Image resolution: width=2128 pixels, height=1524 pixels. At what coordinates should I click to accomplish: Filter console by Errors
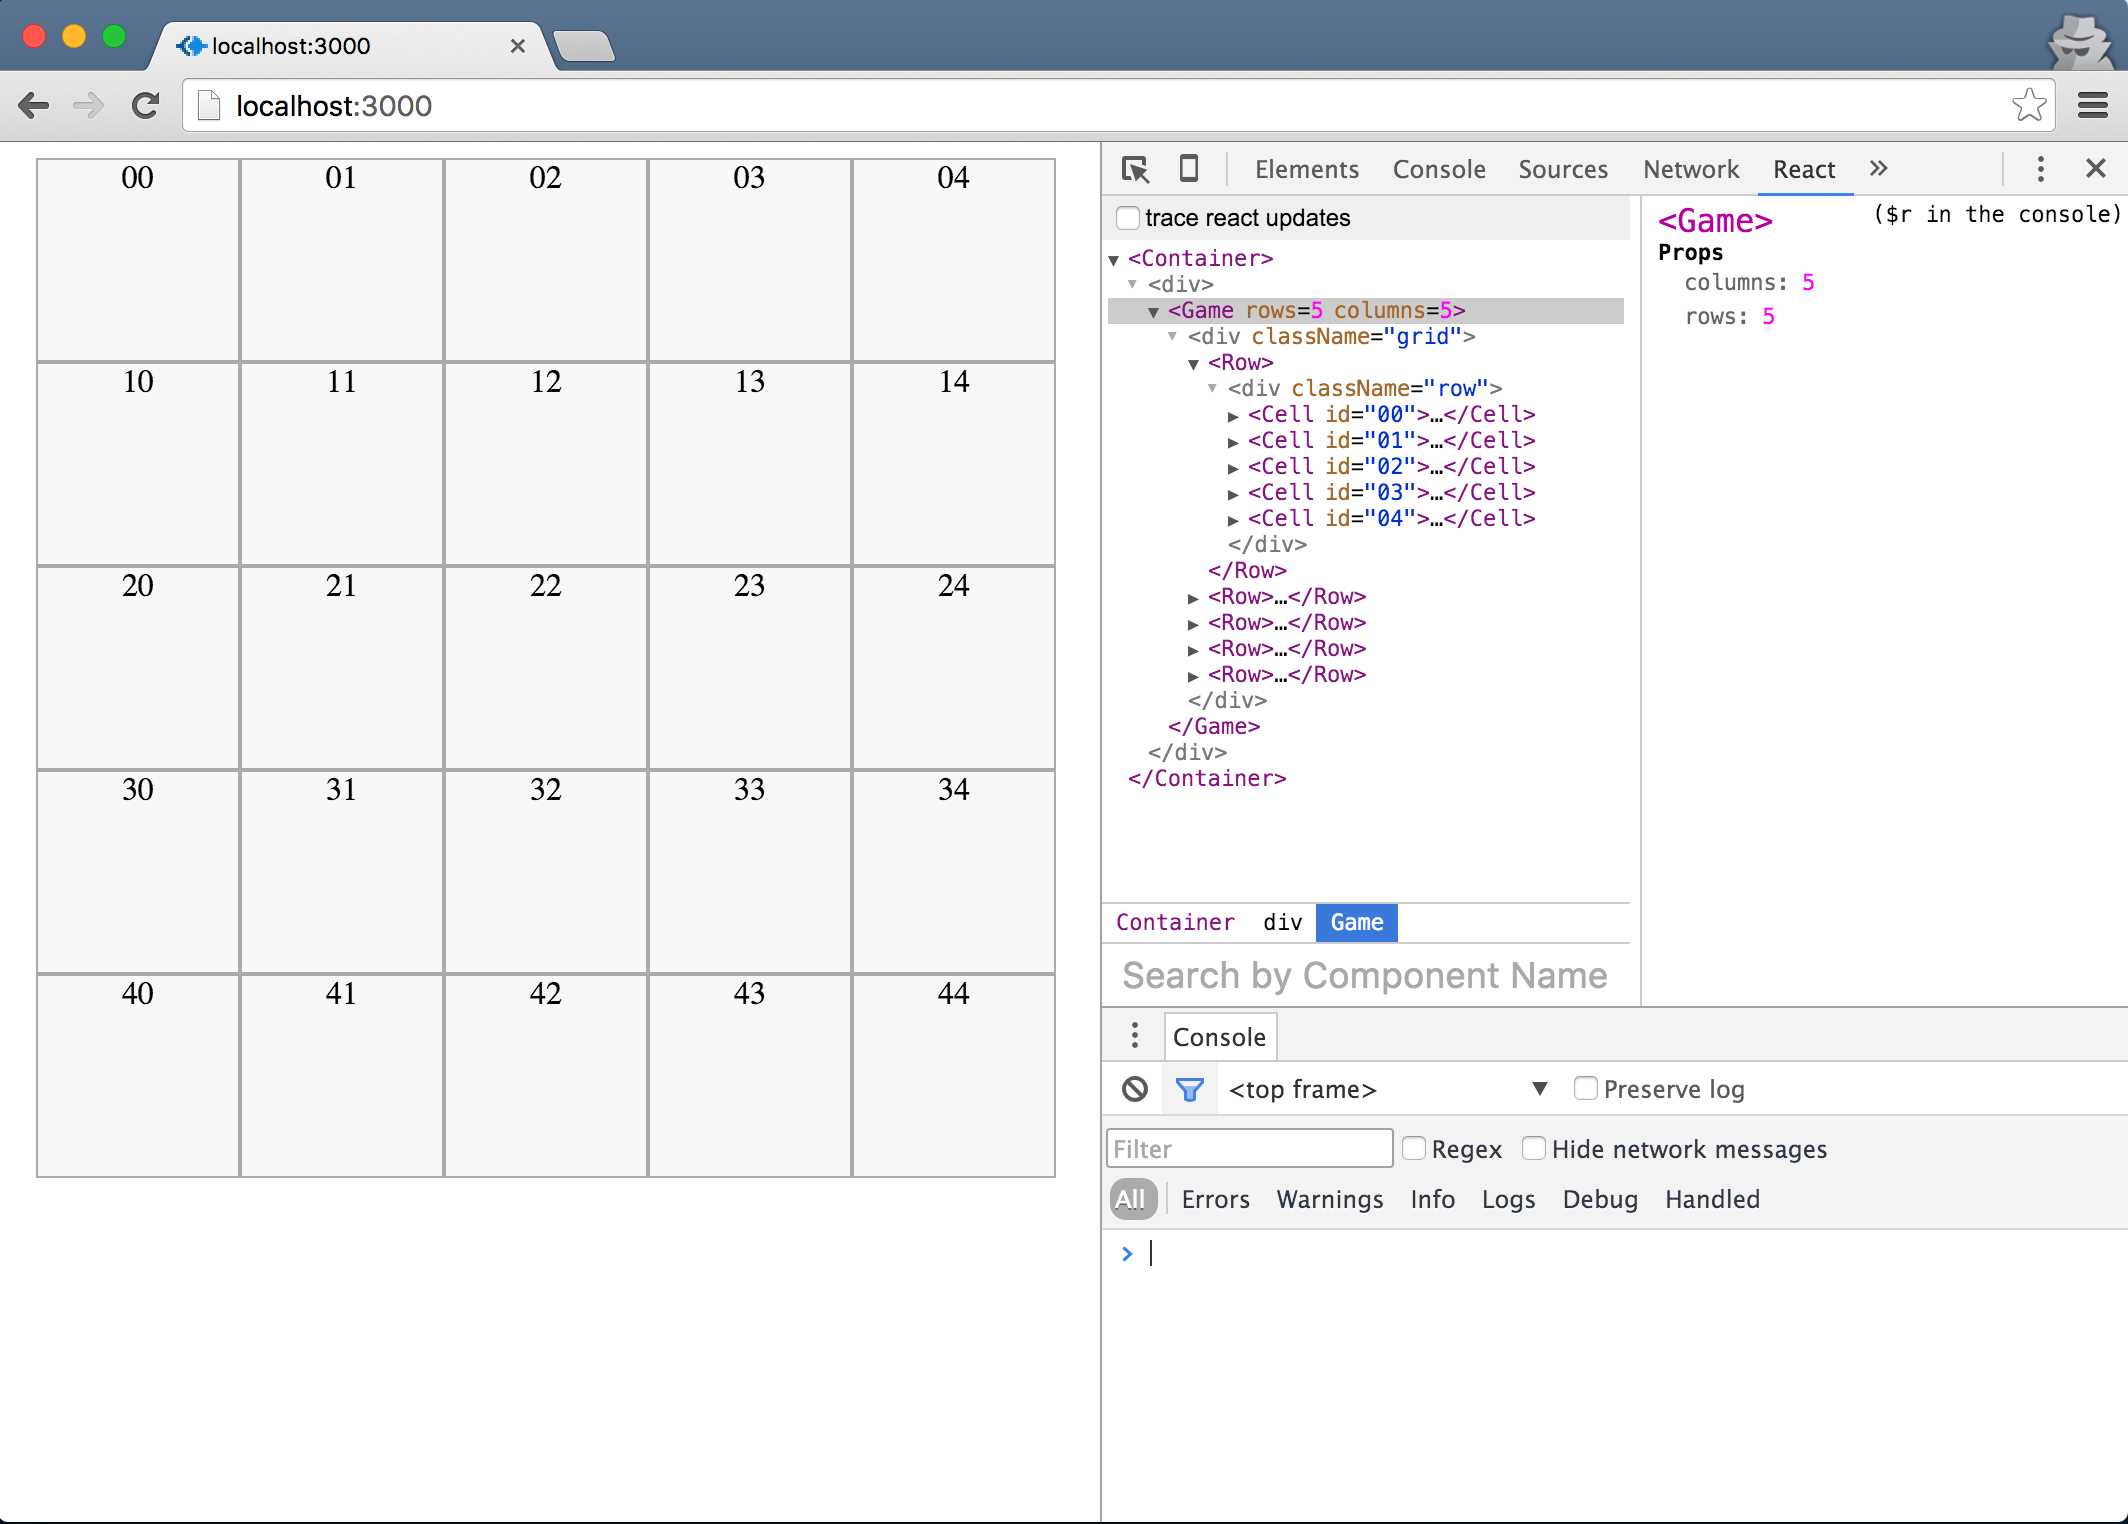pyautogui.click(x=1215, y=1199)
